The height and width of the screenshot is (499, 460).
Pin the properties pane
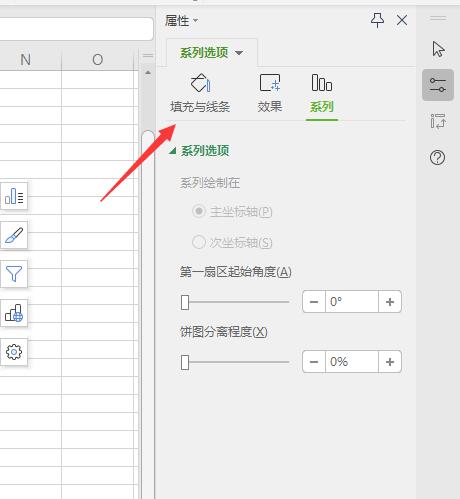click(377, 20)
